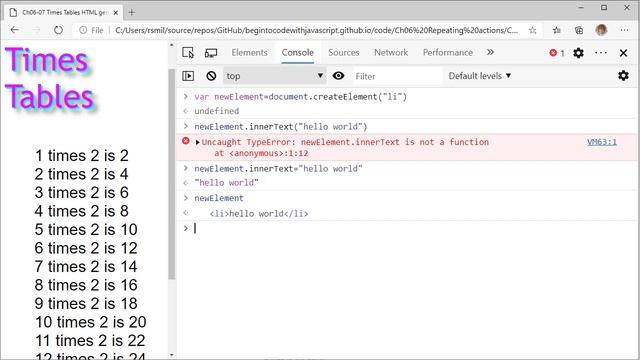Toggle device emulation icon in DevTools
Screen dimensions: 640x360
pyautogui.click(x=211, y=53)
